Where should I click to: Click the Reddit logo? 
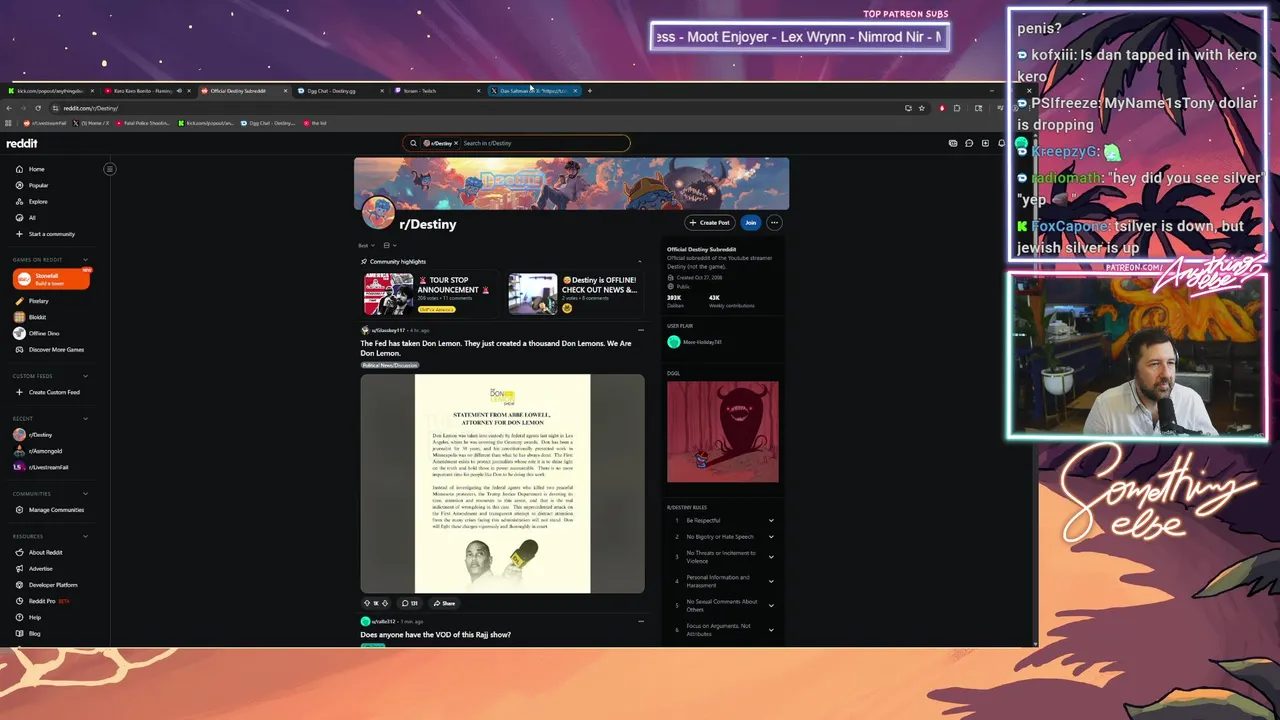click(x=21, y=143)
